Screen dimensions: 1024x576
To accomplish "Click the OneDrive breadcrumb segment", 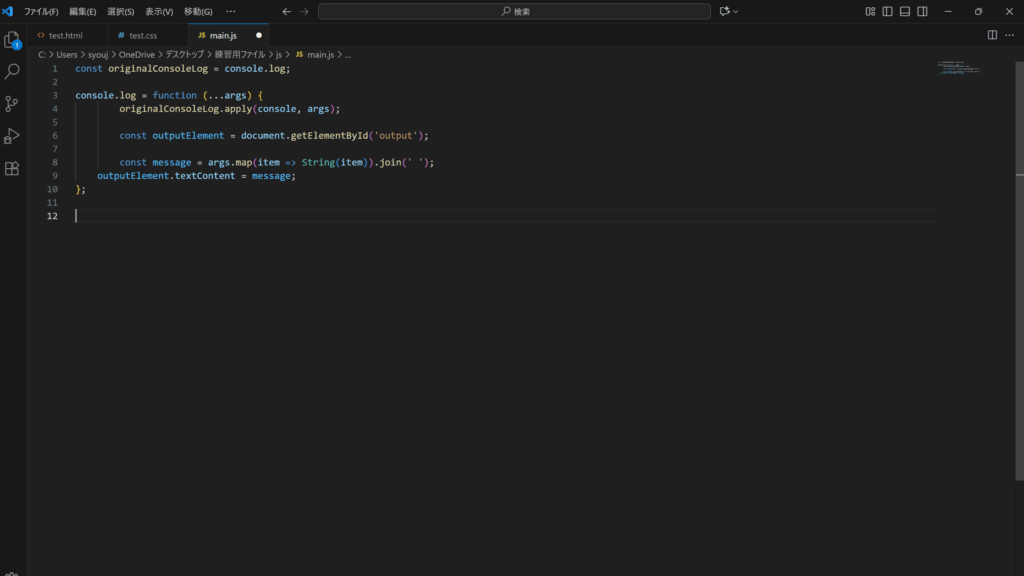I will tap(137, 54).
